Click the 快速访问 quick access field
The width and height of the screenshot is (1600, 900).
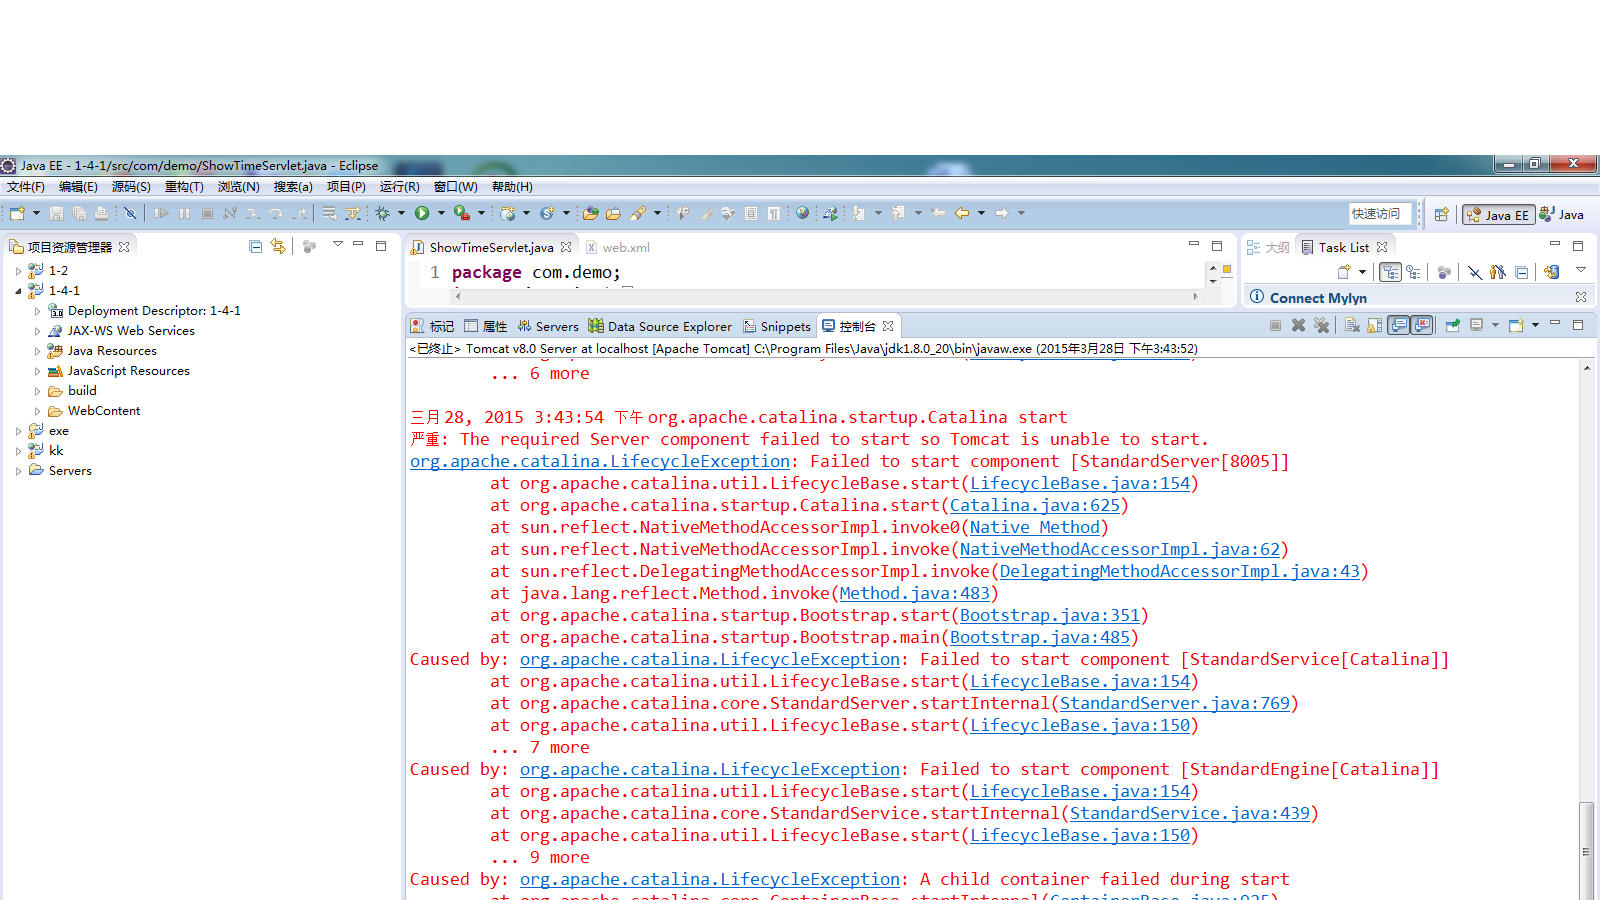(x=1380, y=214)
